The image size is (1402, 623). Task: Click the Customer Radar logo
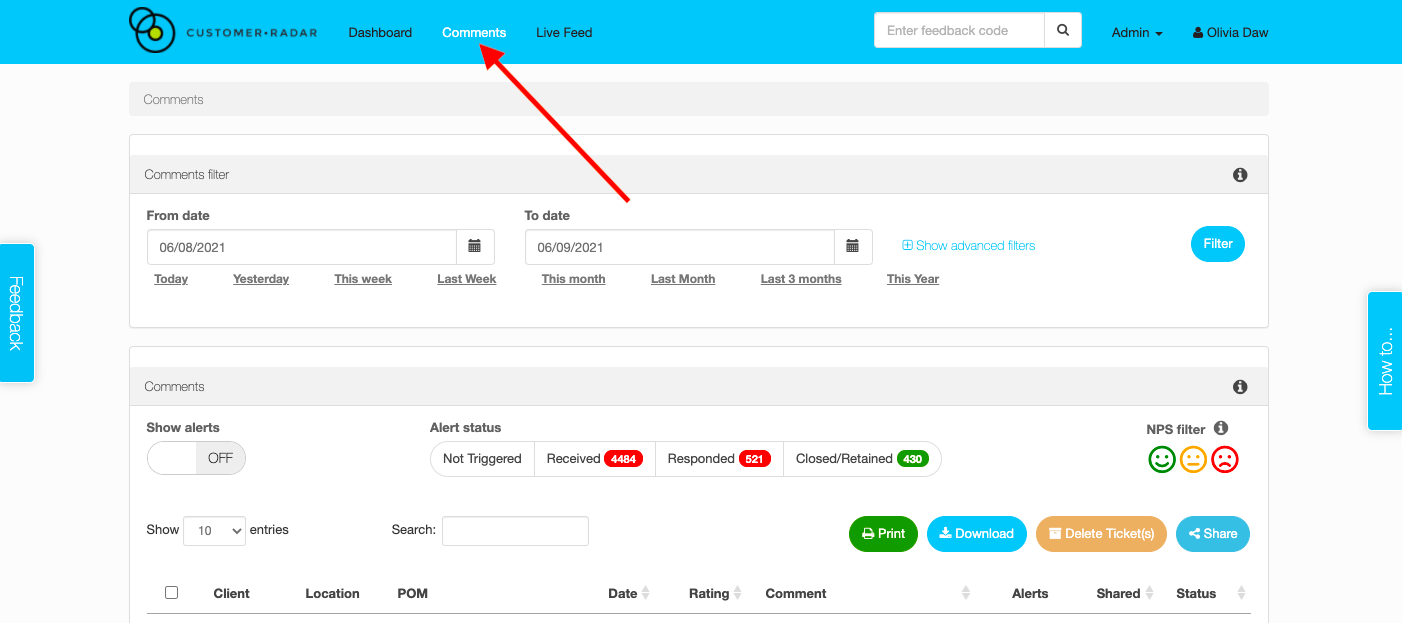point(223,31)
